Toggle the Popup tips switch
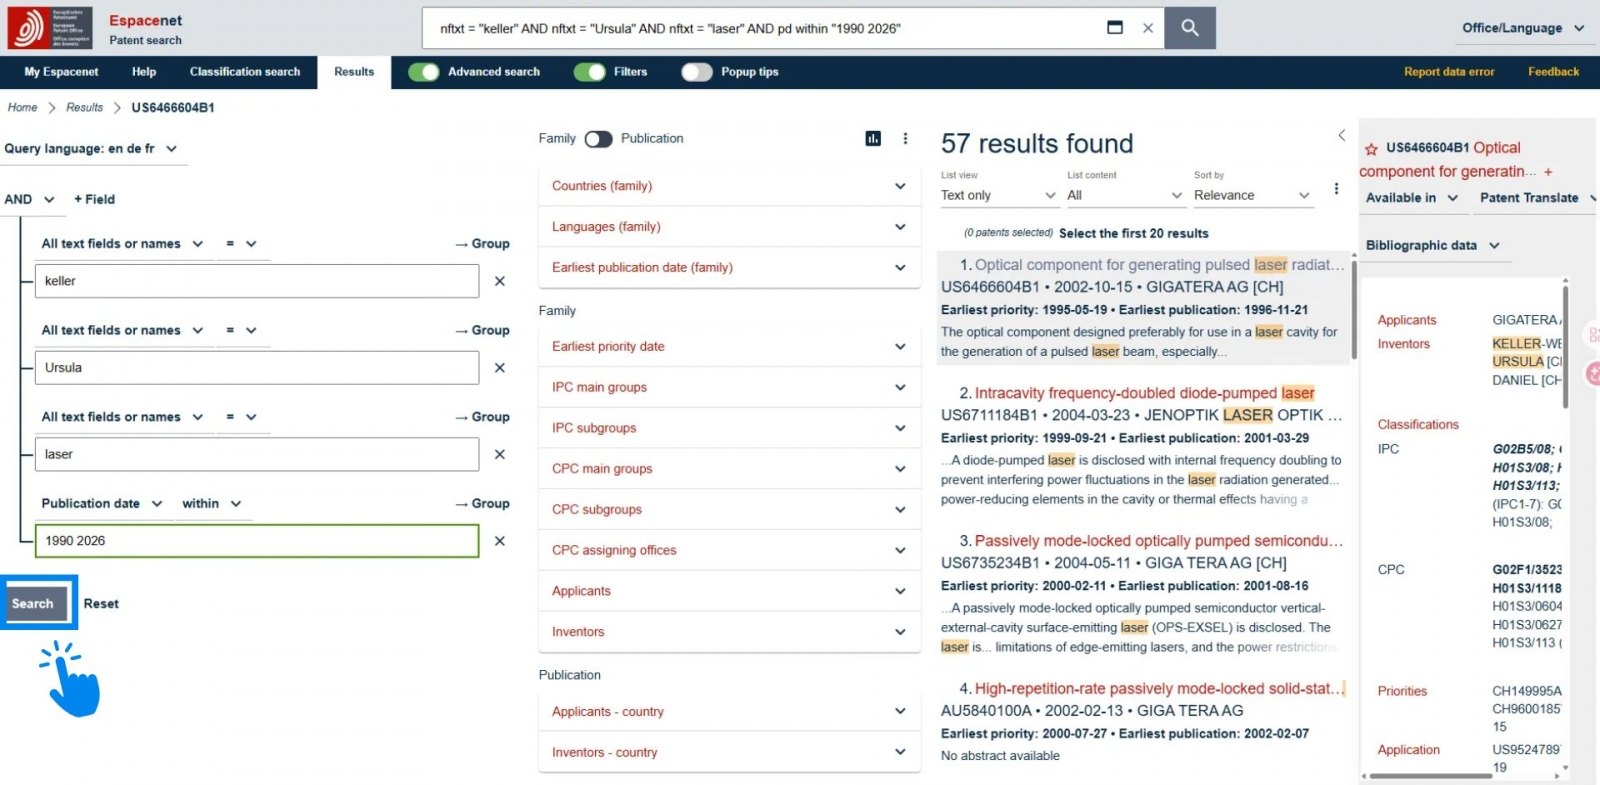The width and height of the screenshot is (1600, 785). (697, 72)
